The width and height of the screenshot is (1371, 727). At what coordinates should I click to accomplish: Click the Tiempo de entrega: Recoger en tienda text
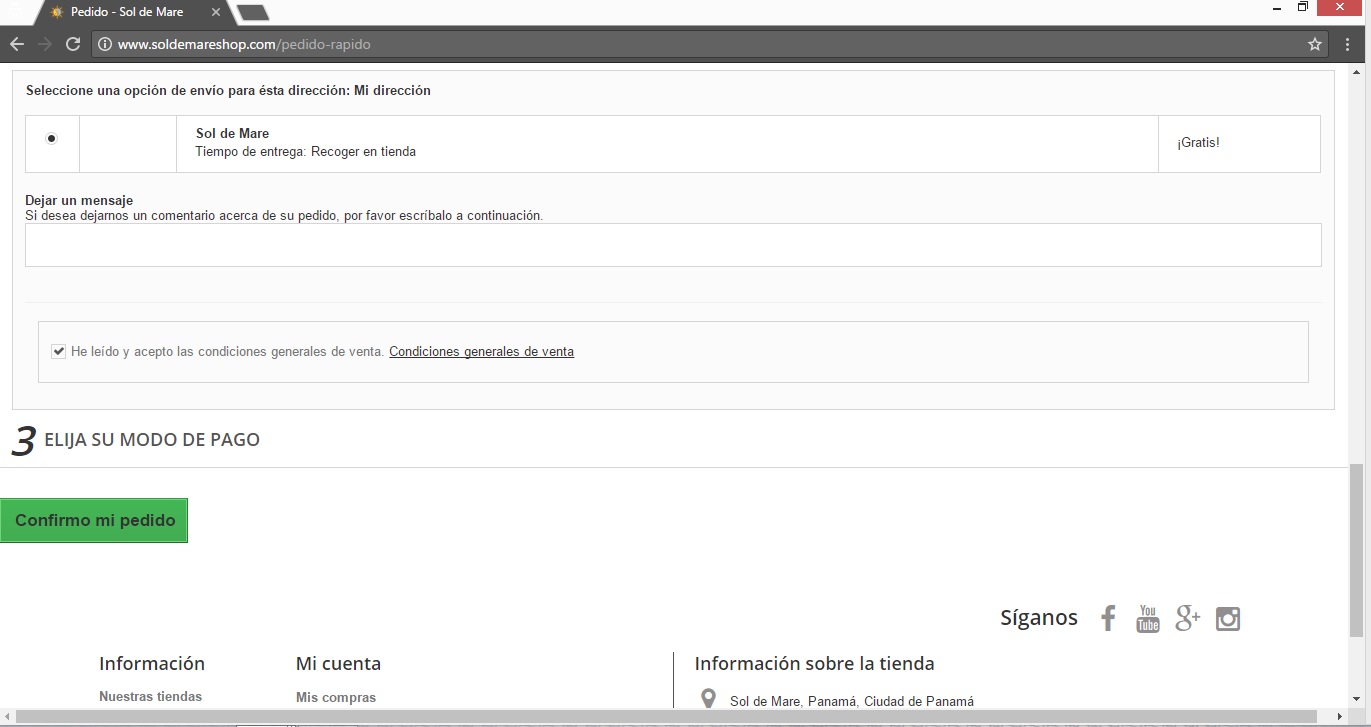[305, 152]
